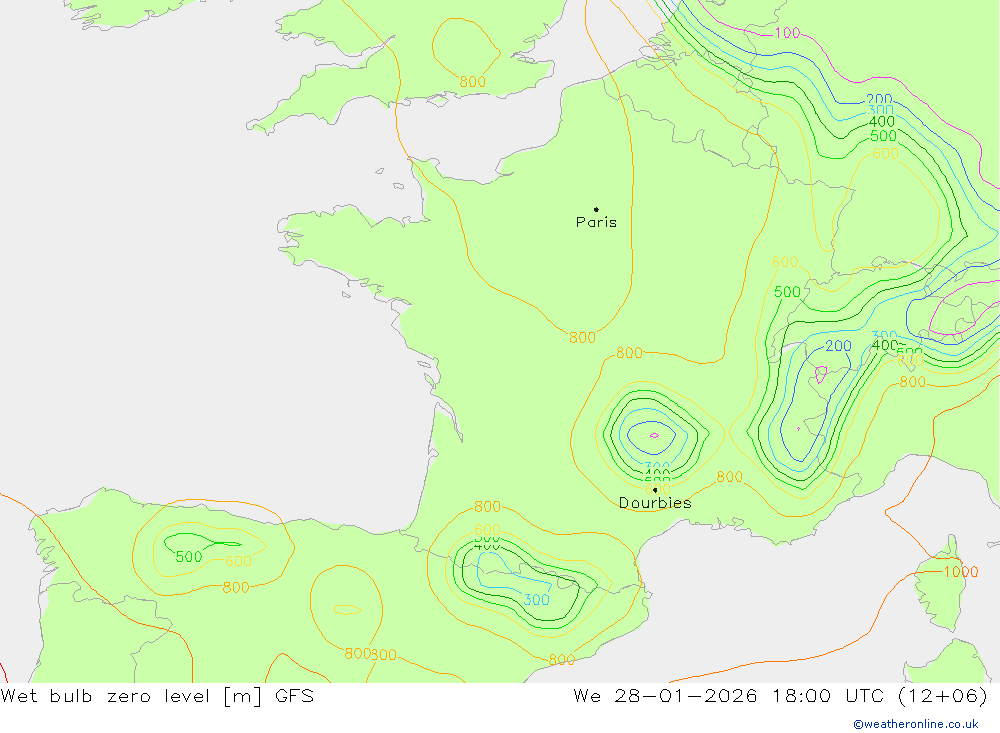This screenshot has width=1000, height=733.
Task: Select the 600 label in northwest Spain
Action: coord(238,562)
